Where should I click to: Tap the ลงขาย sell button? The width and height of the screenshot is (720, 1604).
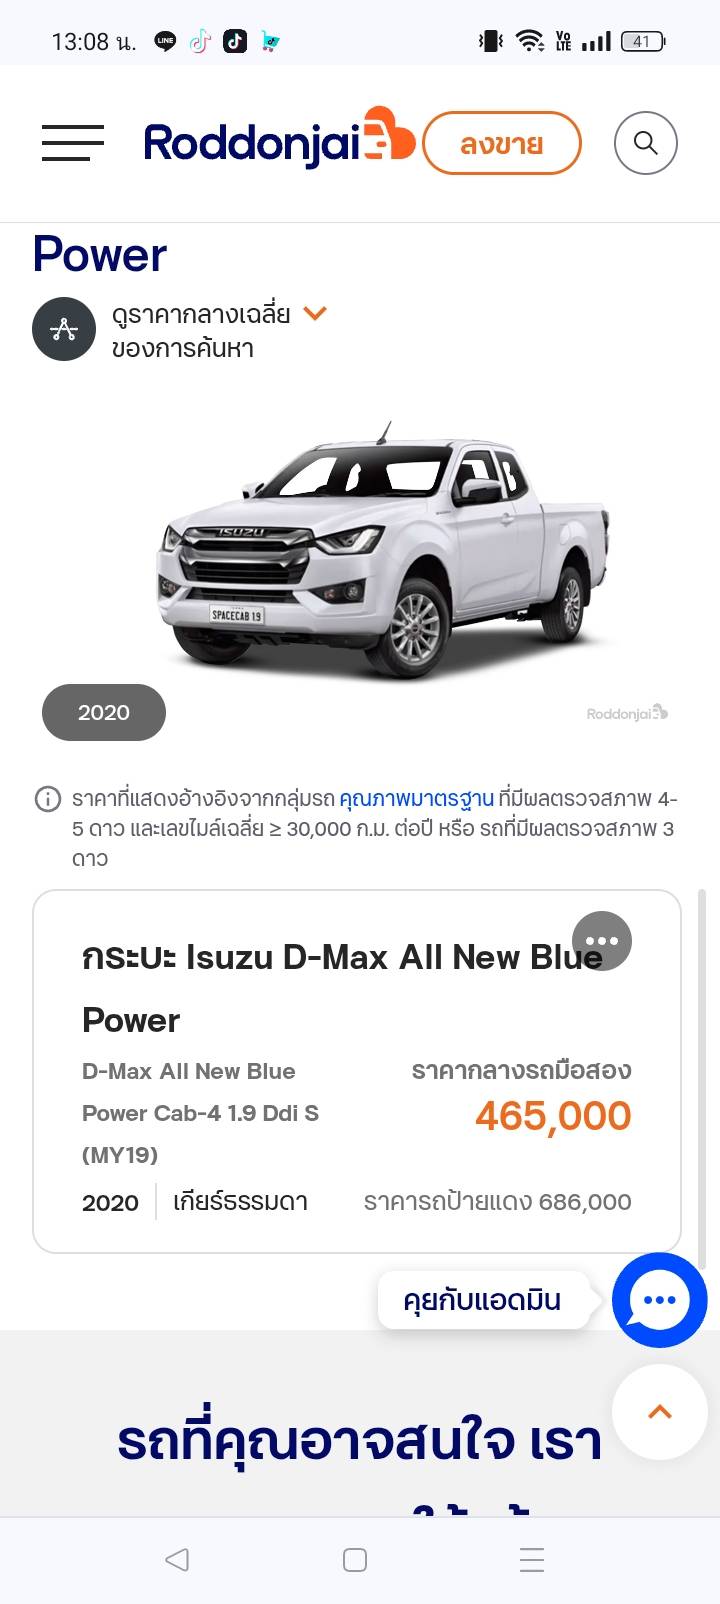[x=502, y=144]
